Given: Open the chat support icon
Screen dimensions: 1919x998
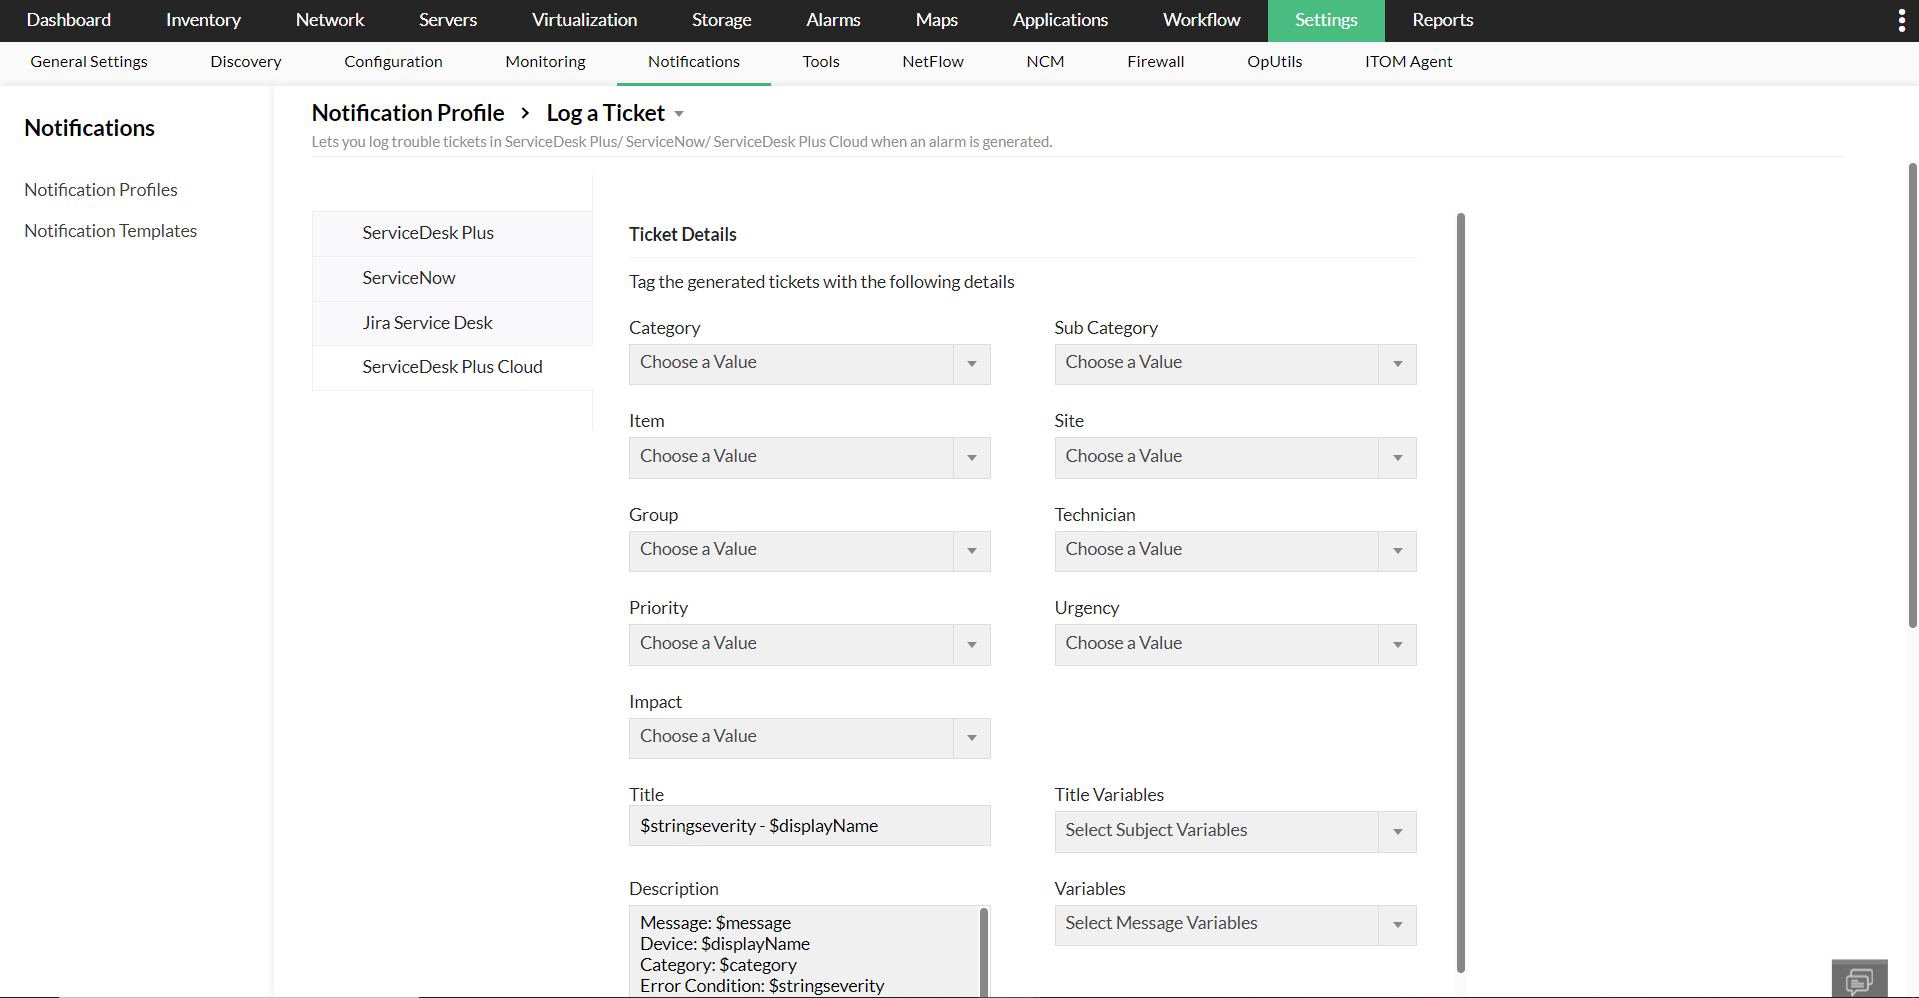Looking at the screenshot, I should (1859, 979).
